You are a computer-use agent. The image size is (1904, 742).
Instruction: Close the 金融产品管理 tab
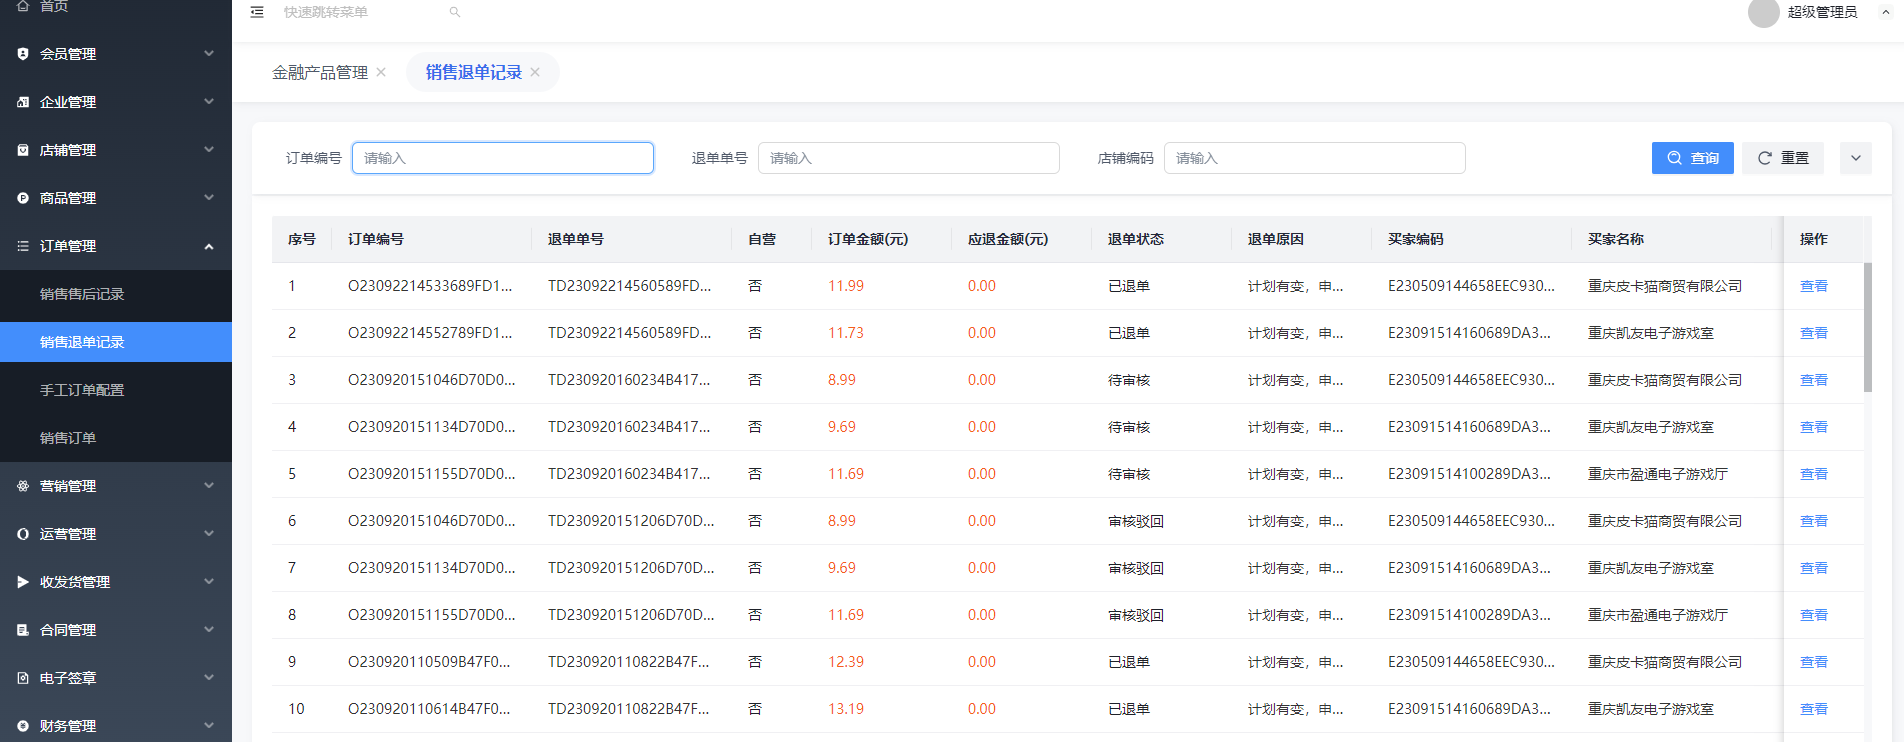click(x=381, y=72)
